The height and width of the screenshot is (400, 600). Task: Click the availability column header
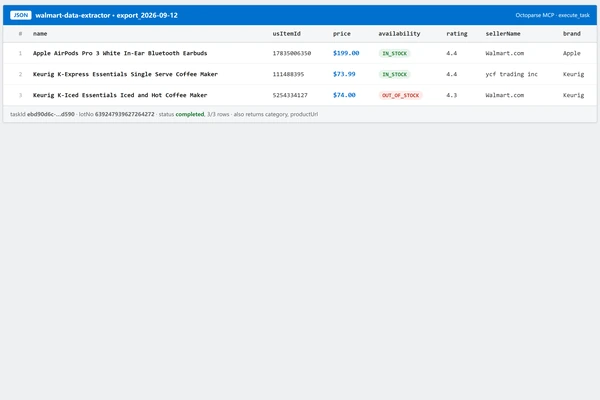[399, 34]
